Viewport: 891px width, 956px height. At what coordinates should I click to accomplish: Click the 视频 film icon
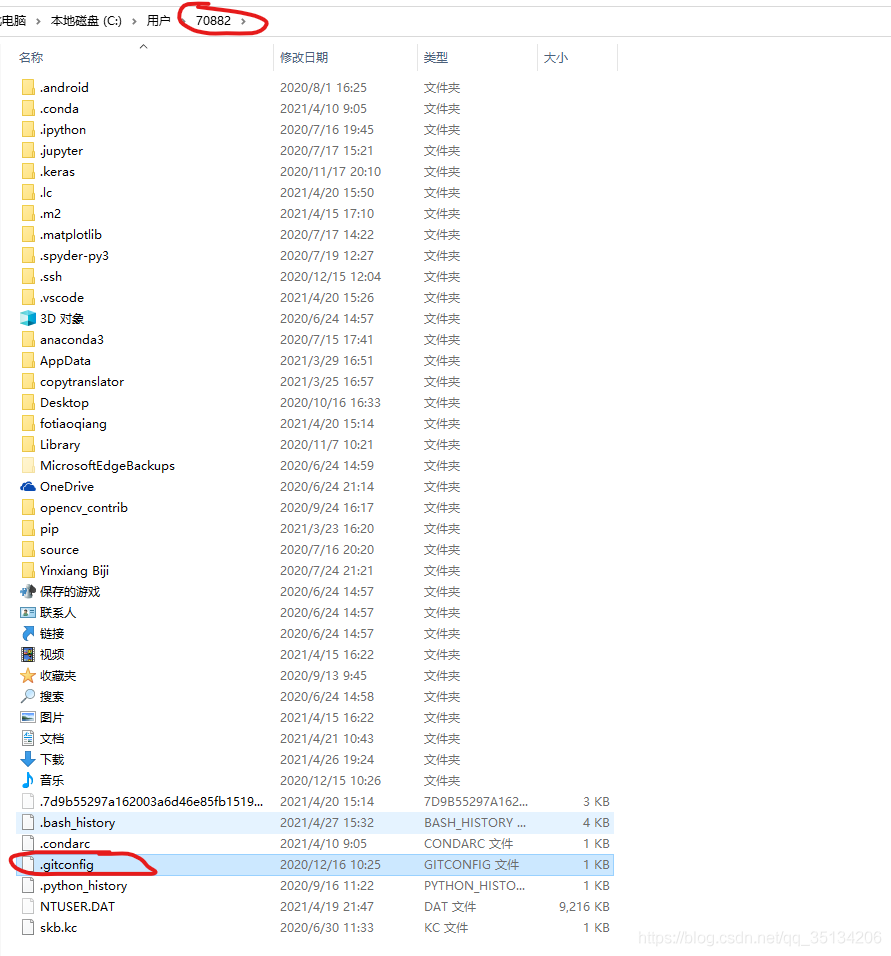[x=28, y=654]
